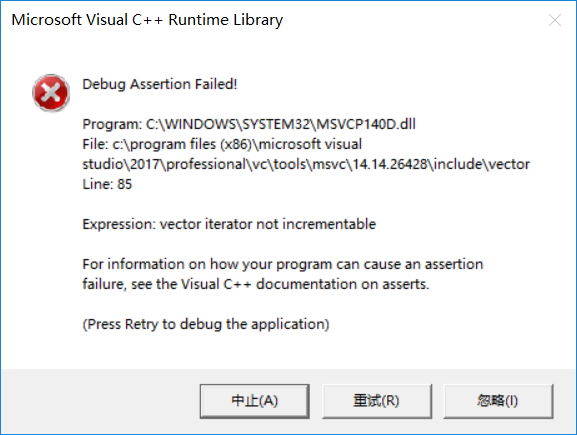577x435 pixels.
Task: Click the word Program label
Action: pos(112,125)
